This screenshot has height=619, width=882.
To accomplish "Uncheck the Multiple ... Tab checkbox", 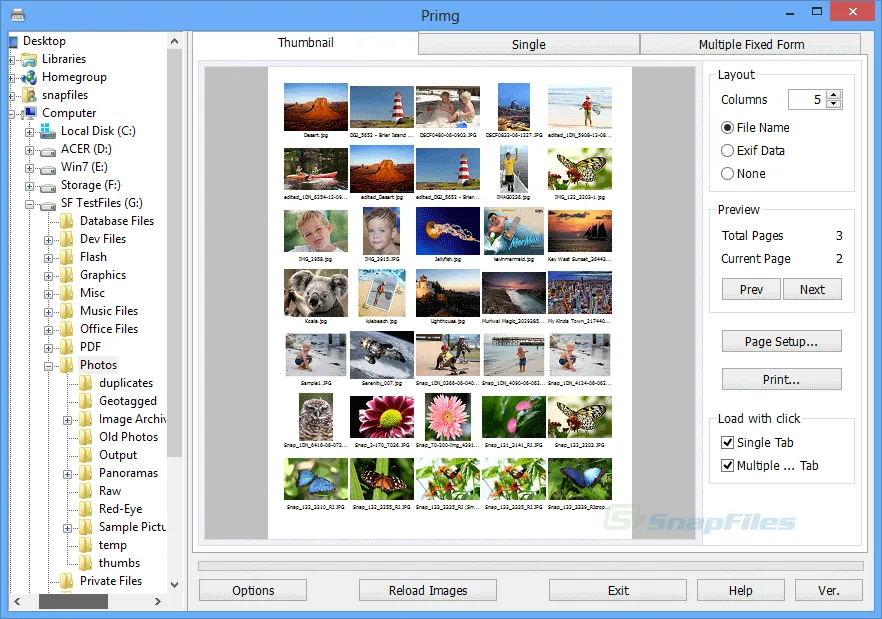I will [x=727, y=465].
